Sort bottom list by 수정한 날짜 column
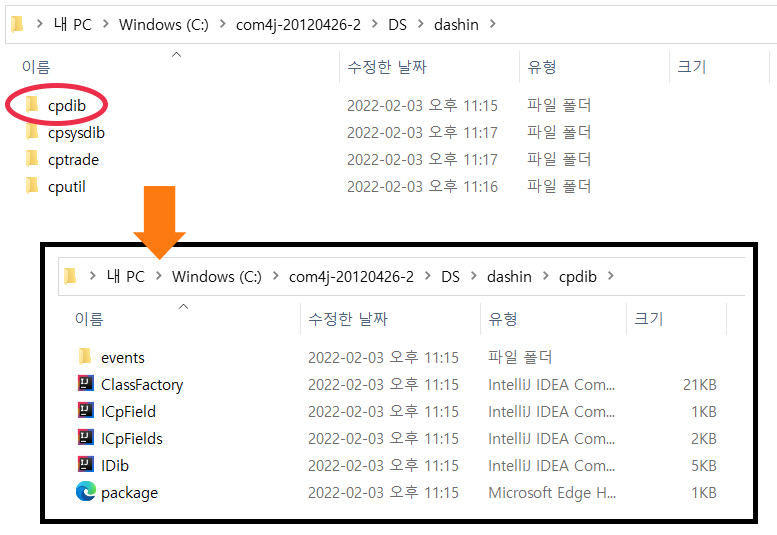Image resolution: width=777 pixels, height=535 pixels. coord(348,319)
